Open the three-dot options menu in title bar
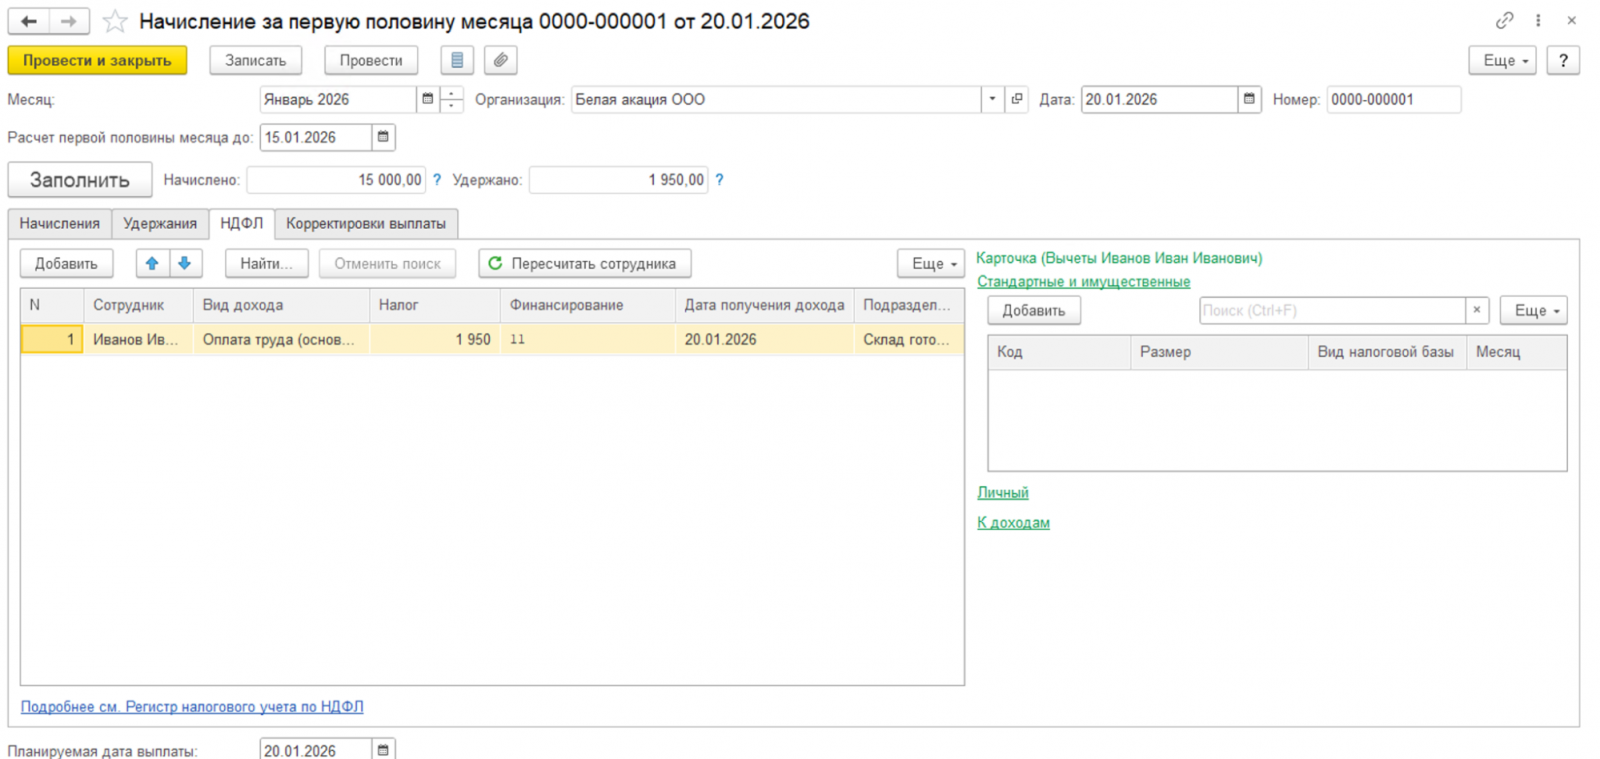 click(x=1538, y=20)
